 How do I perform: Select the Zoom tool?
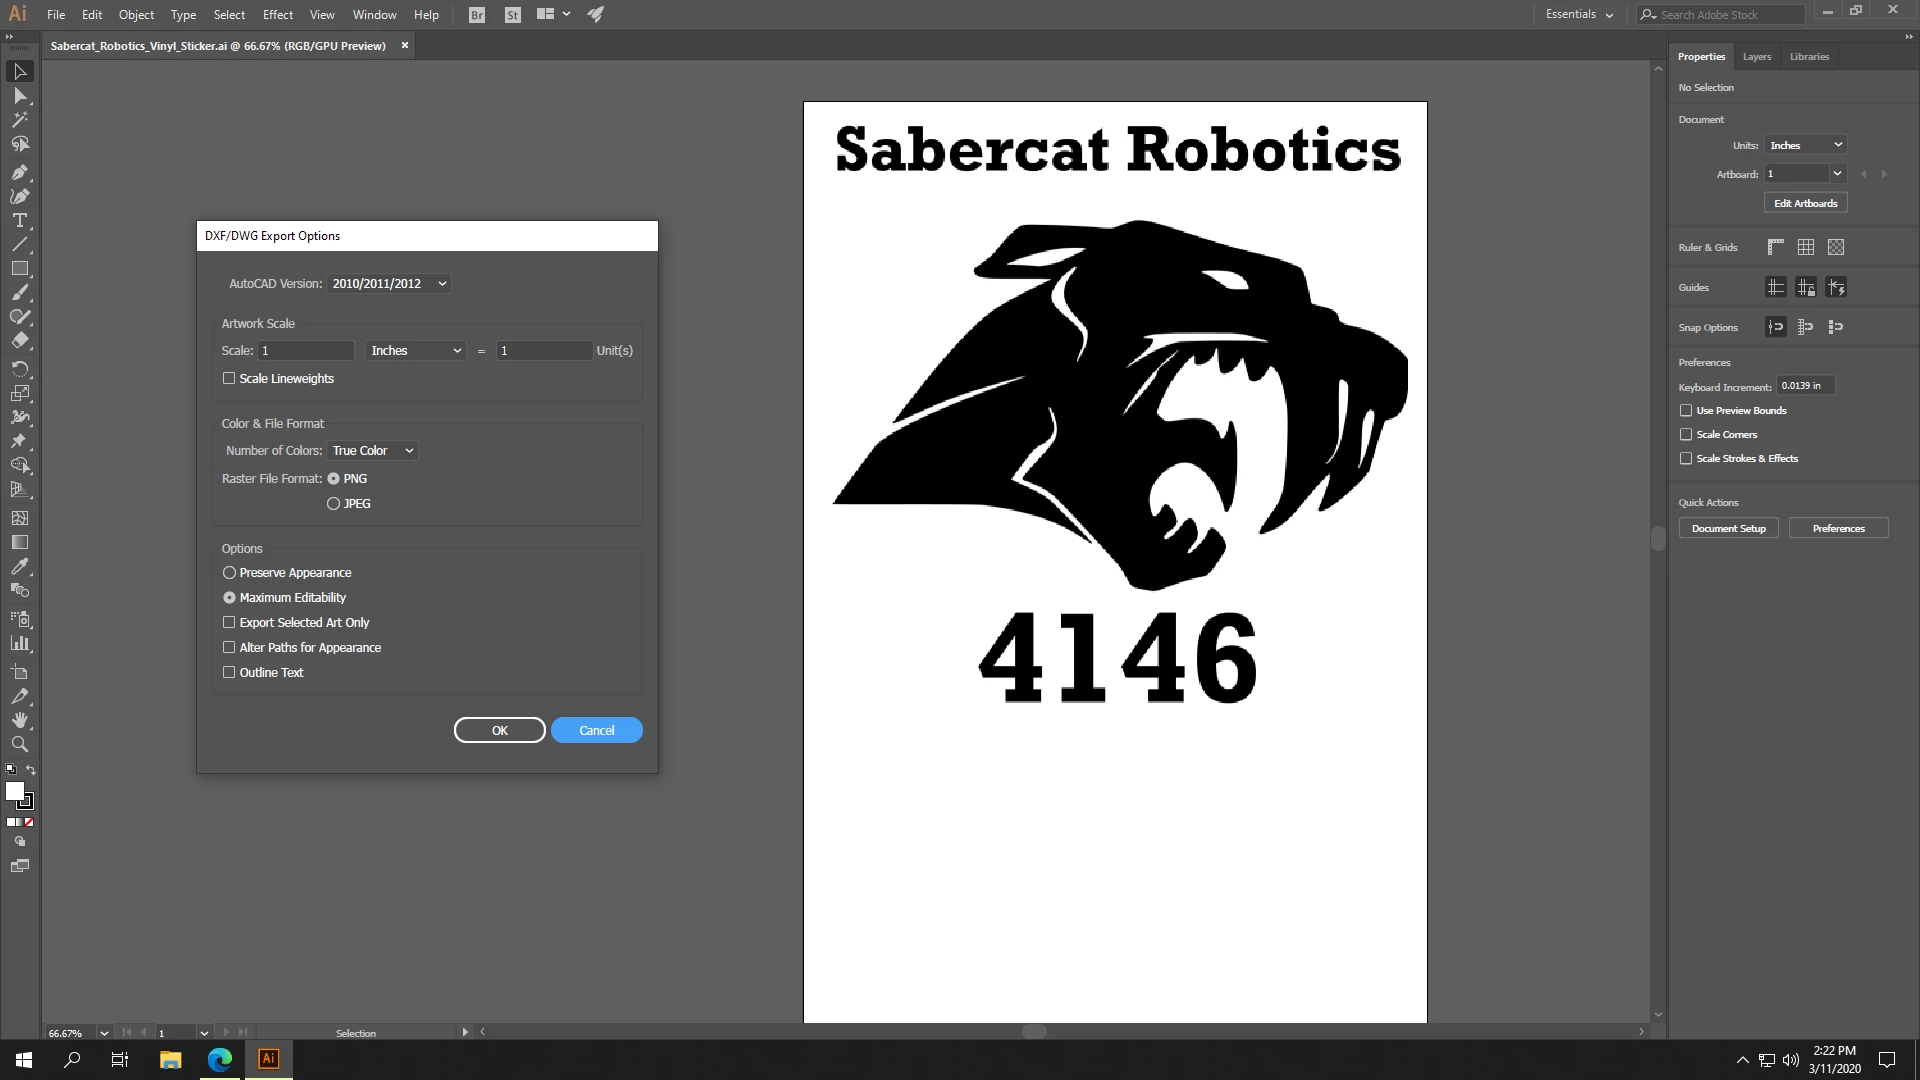pos(19,744)
